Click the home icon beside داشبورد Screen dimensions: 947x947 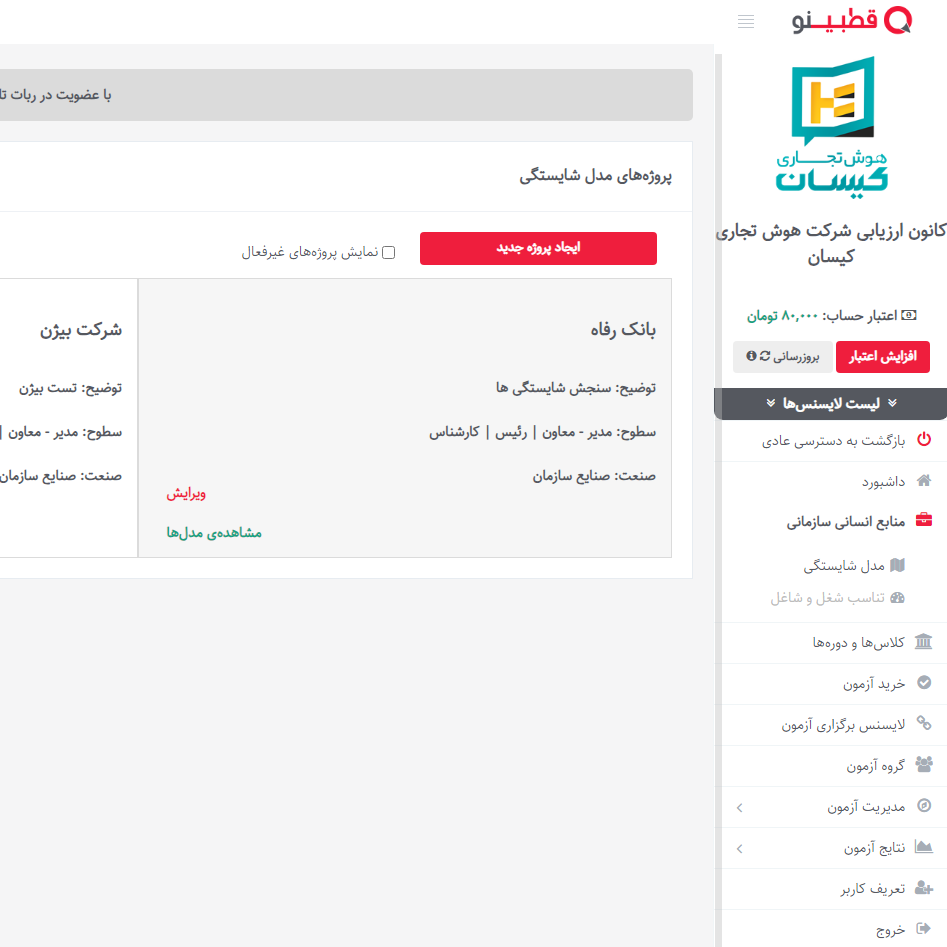tap(923, 481)
